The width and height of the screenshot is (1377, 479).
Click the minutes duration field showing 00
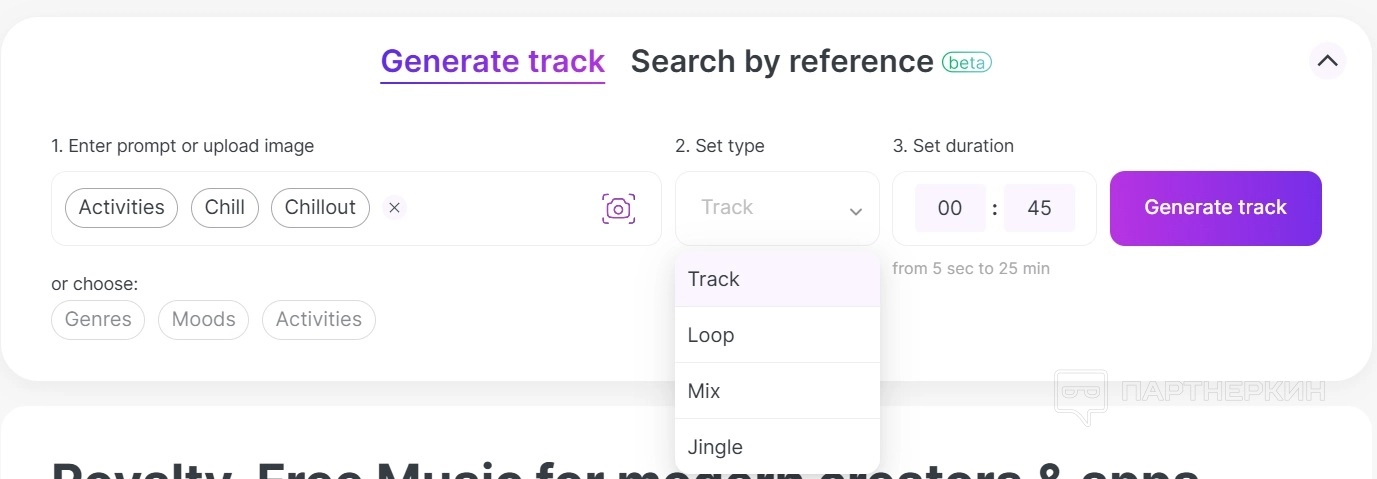point(950,208)
